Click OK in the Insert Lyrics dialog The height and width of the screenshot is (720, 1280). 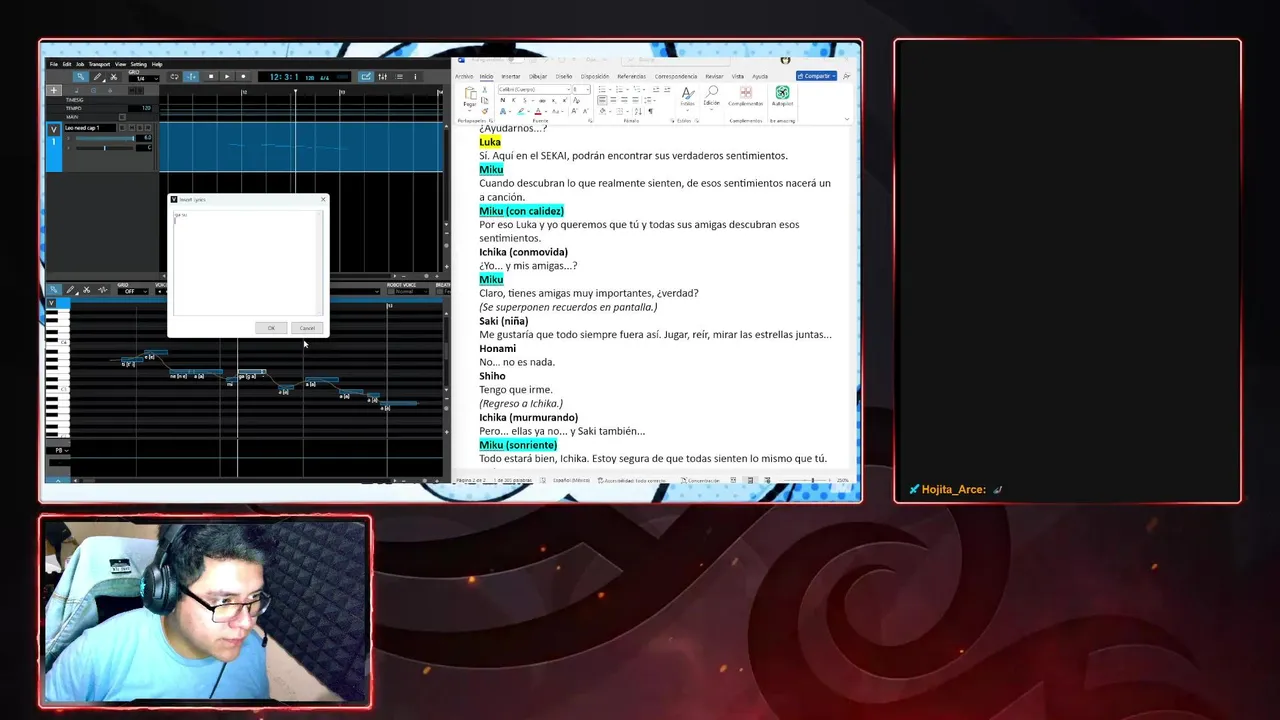pos(271,328)
